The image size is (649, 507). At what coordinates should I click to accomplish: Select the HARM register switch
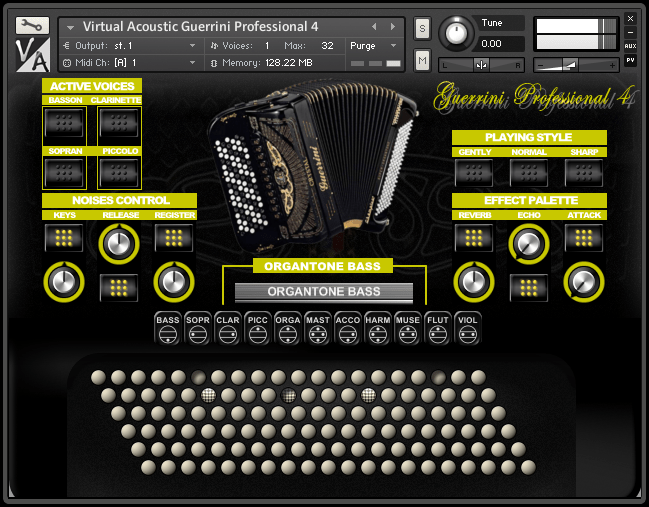tap(377, 329)
